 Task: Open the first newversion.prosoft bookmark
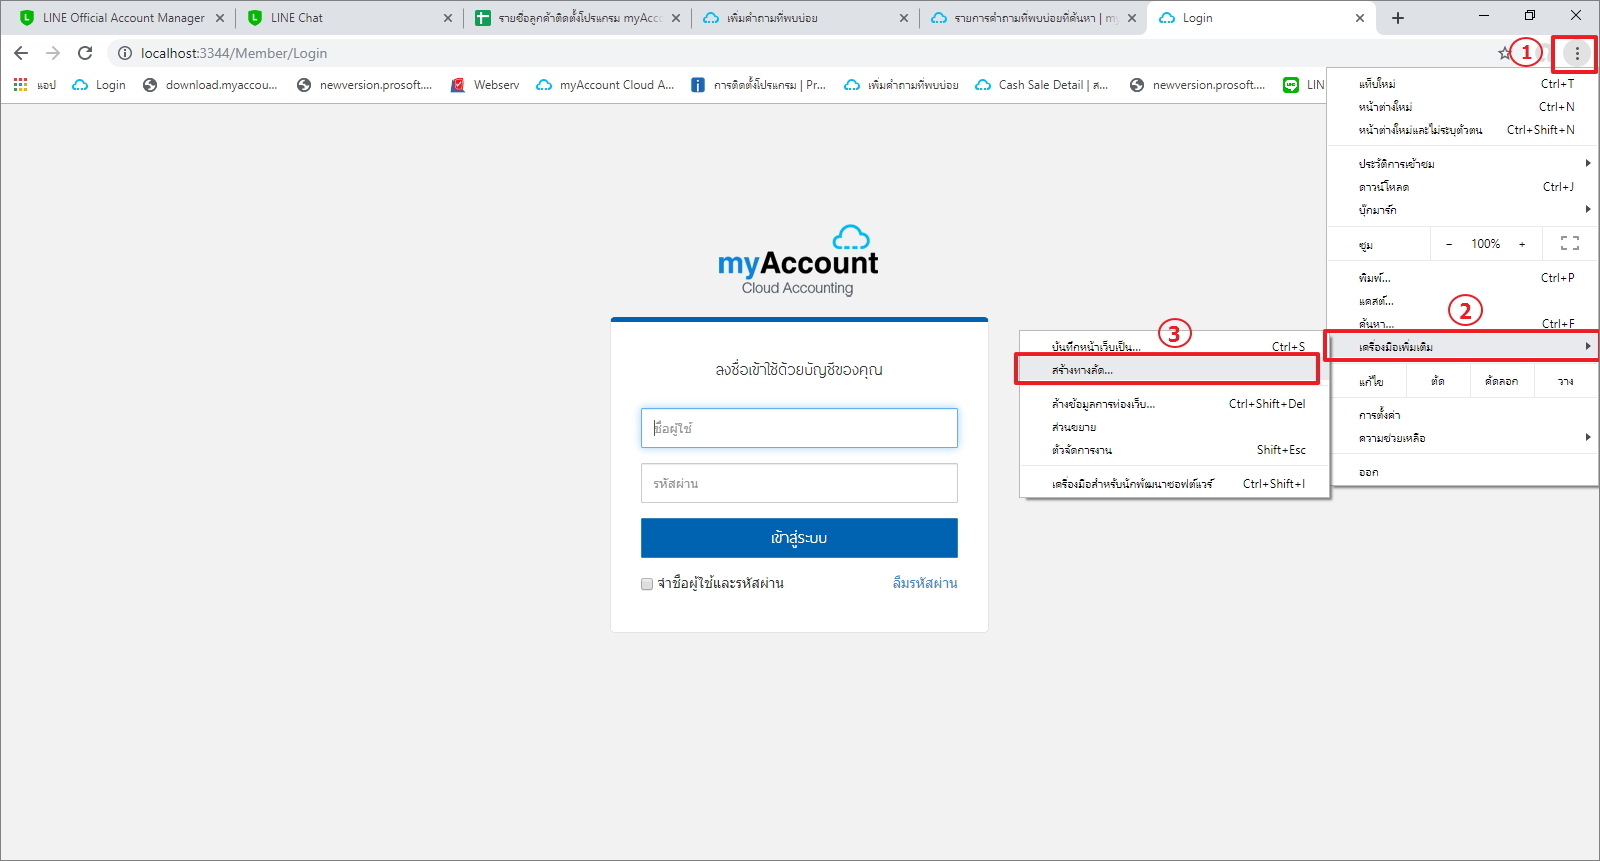[364, 85]
